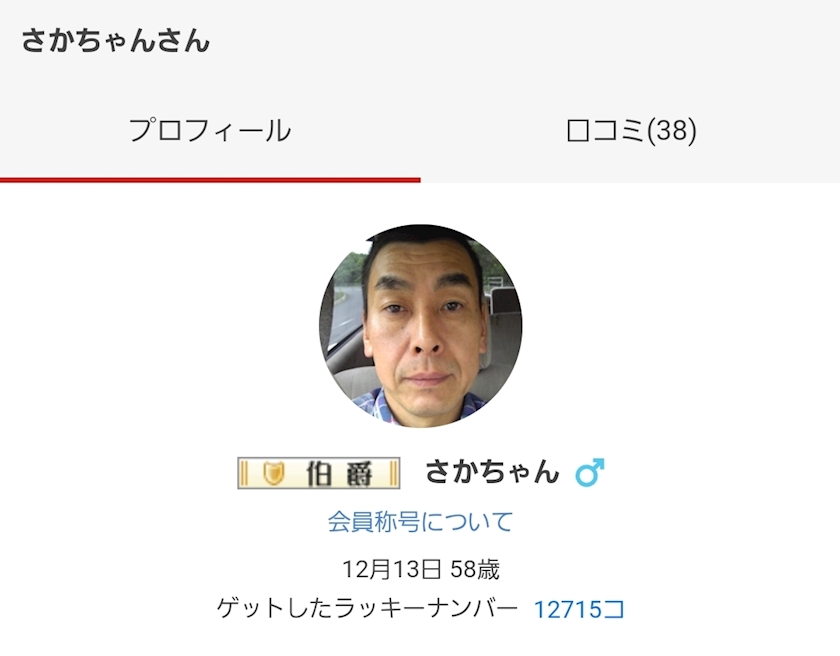The height and width of the screenshot is (656, 840).
Task: Click the blue male gender symbol icon
Action: click(x=590, y=472)
